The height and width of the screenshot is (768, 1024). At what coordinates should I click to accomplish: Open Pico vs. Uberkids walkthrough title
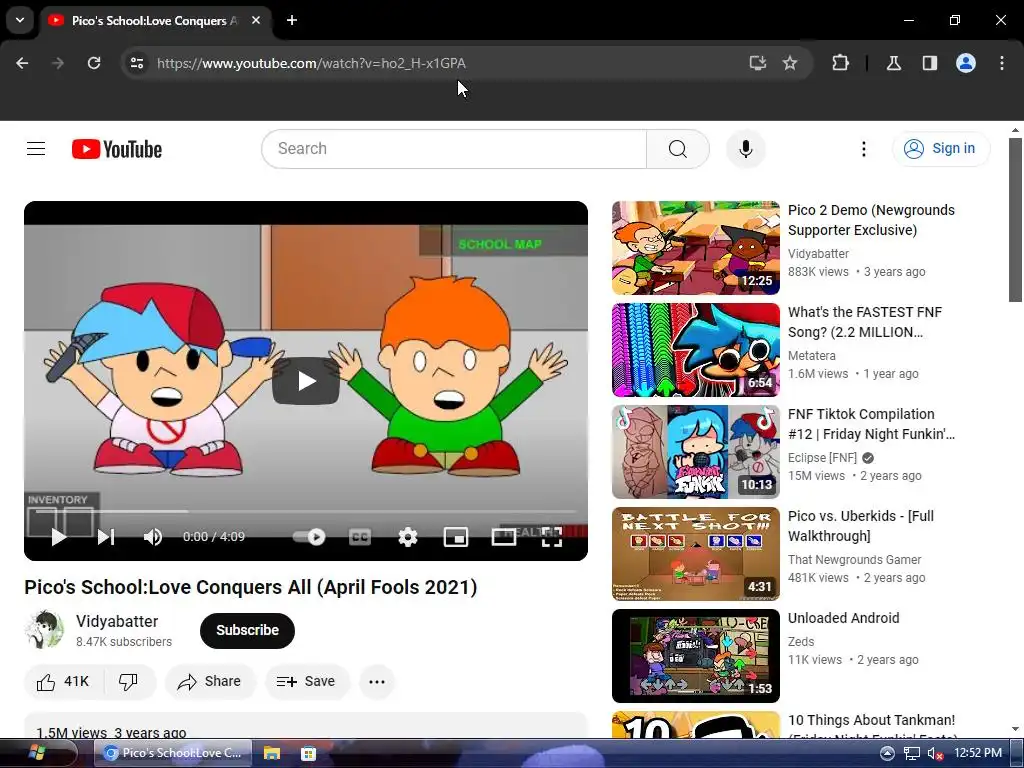click(861, 526)
